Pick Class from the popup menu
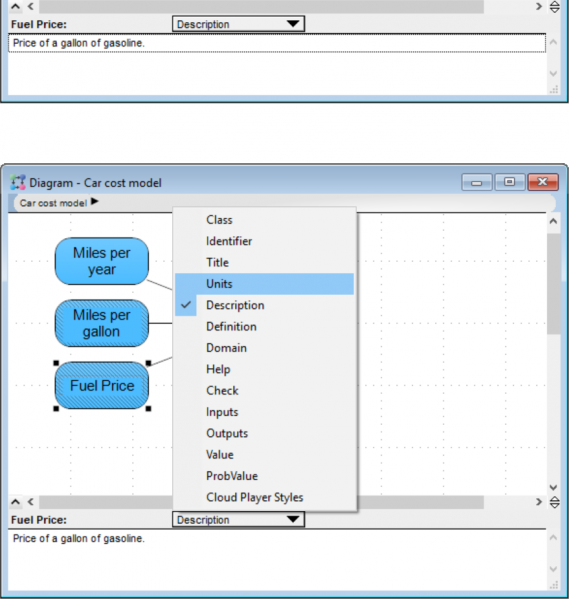 coord(264,220)
